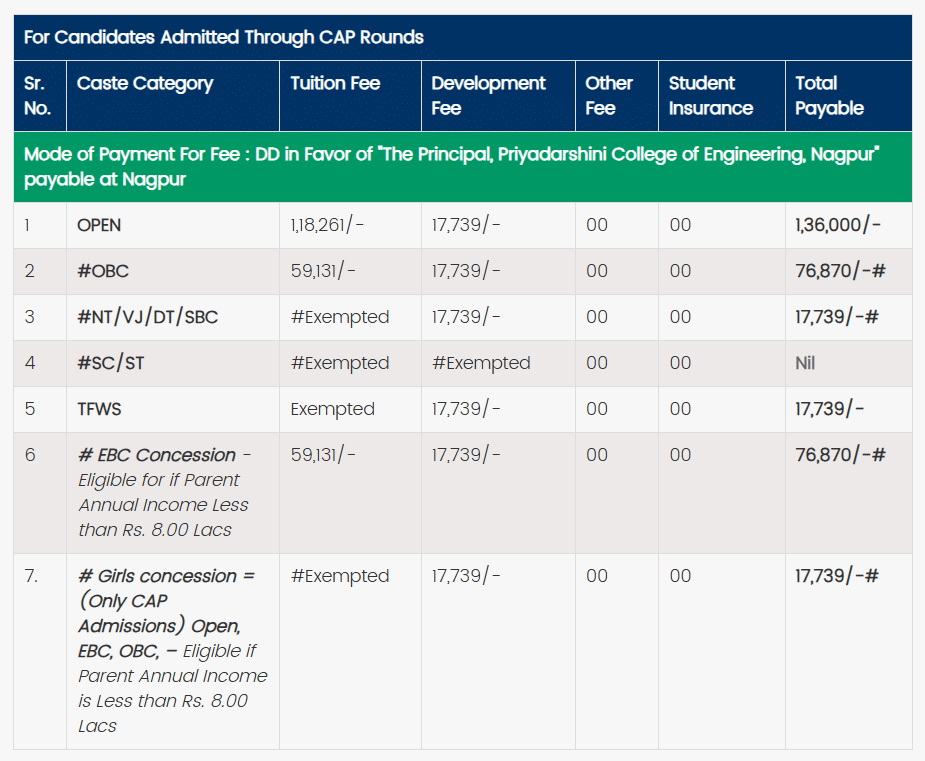Select the TFWS category cell
925x761 pixels.
pyautogui.click(x=101, y=409)
